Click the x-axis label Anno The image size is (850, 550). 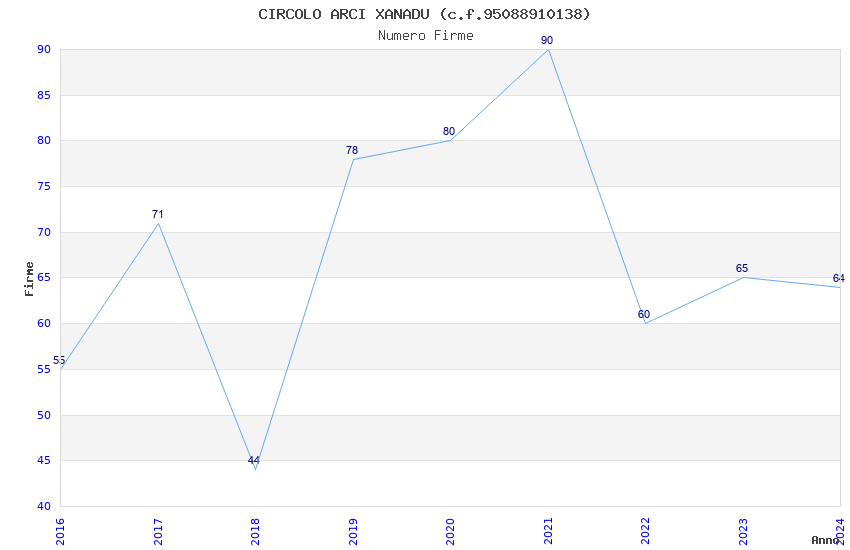coord(825,540)
